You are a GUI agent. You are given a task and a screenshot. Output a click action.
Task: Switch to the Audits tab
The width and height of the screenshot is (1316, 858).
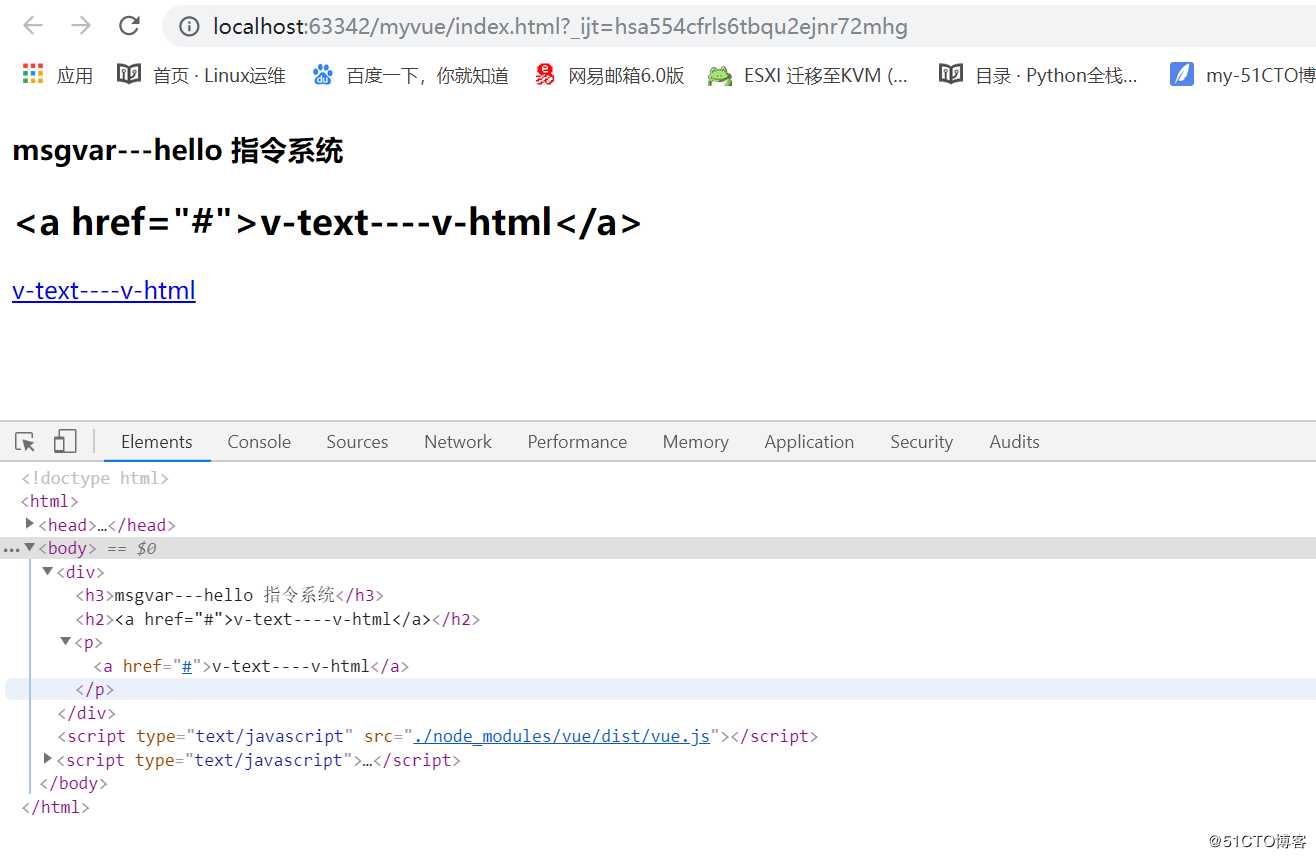(1014, 442)
